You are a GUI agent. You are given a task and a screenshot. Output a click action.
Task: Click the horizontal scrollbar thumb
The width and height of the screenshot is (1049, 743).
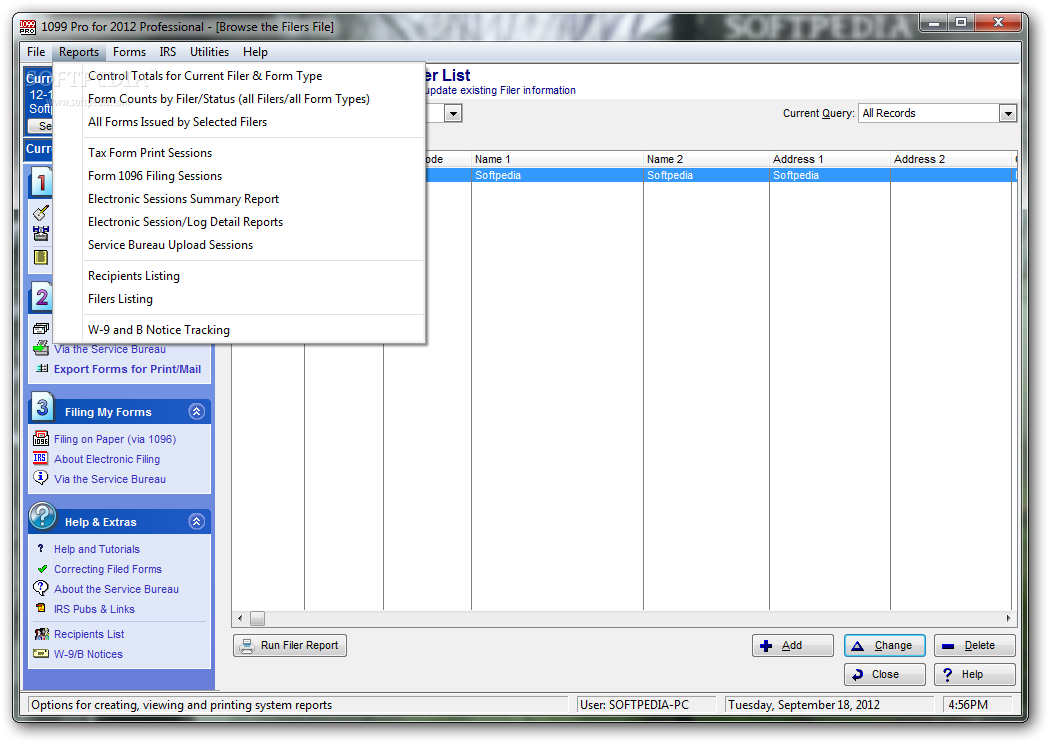258,618
